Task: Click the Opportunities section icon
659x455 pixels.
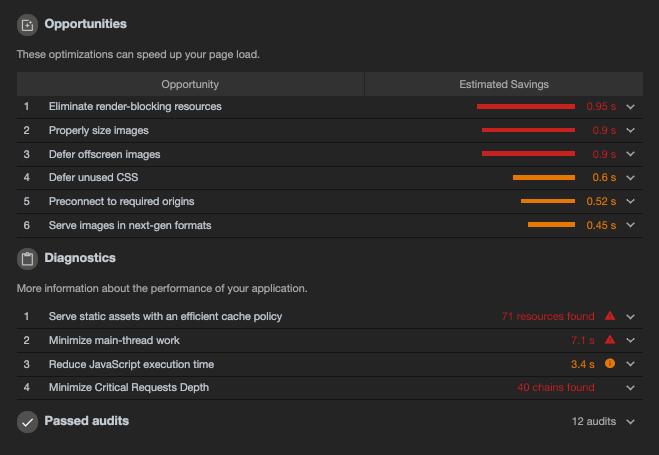Action: [x=27, y=25]
